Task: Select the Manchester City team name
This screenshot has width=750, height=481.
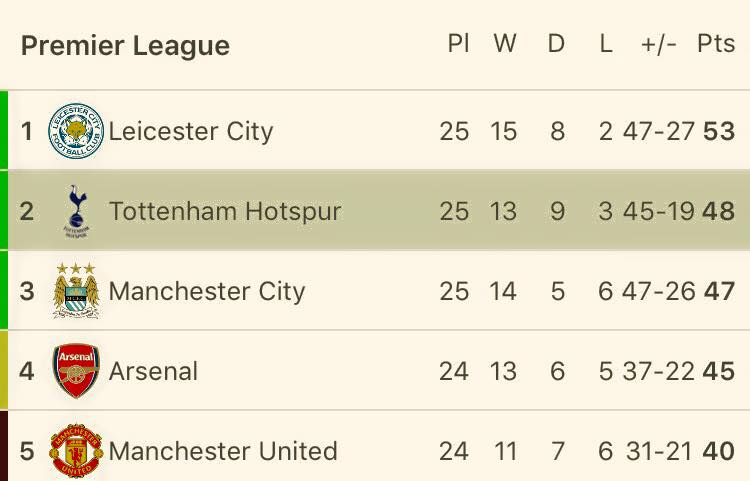Action: click(206, 291)
